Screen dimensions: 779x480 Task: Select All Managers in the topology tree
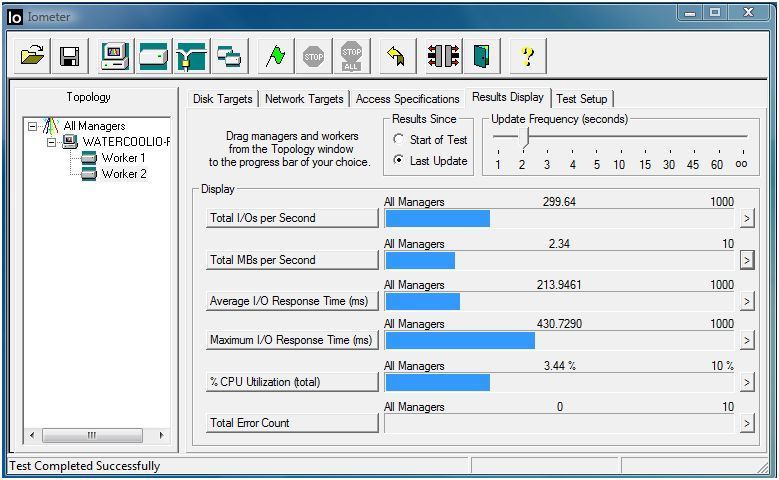(94, 126)
